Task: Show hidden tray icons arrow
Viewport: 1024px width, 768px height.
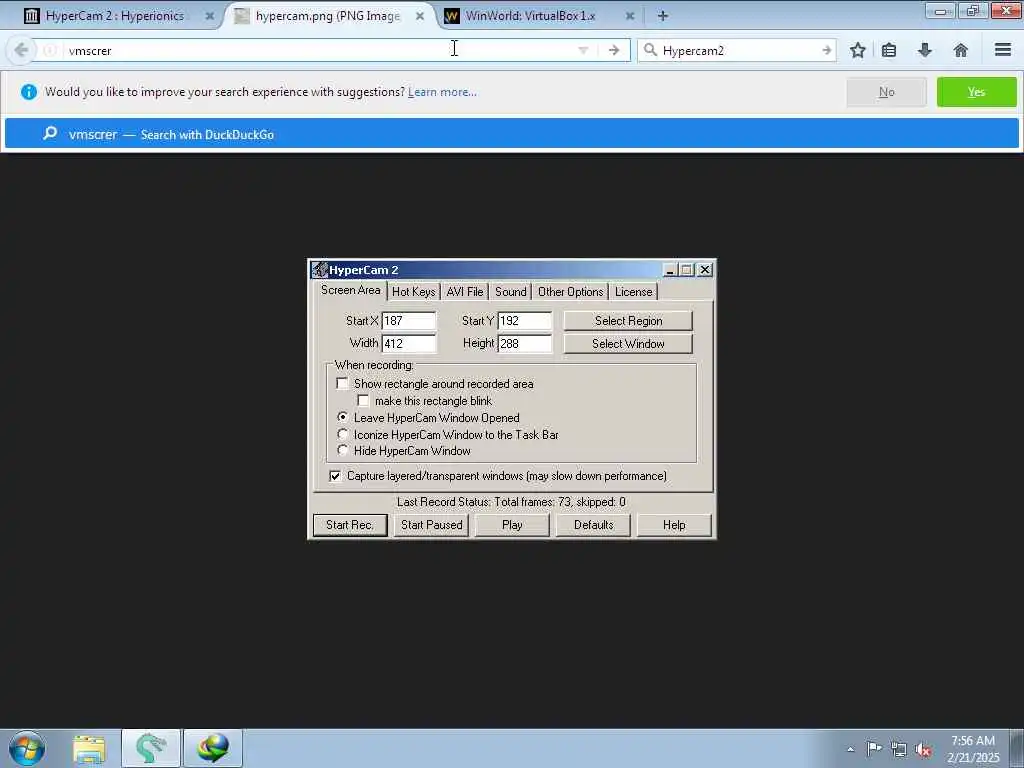Action: 850,749
